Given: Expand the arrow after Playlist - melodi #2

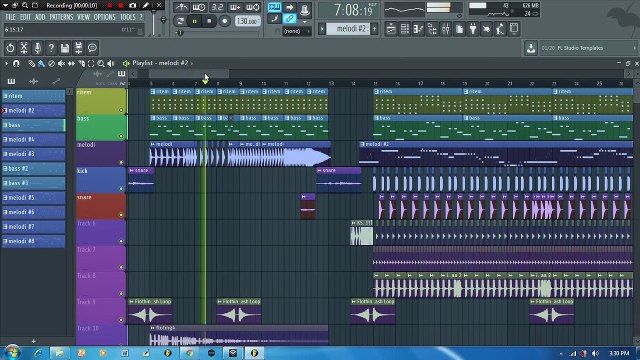Looking at the screenshot, I should click(x=192, y=63).
